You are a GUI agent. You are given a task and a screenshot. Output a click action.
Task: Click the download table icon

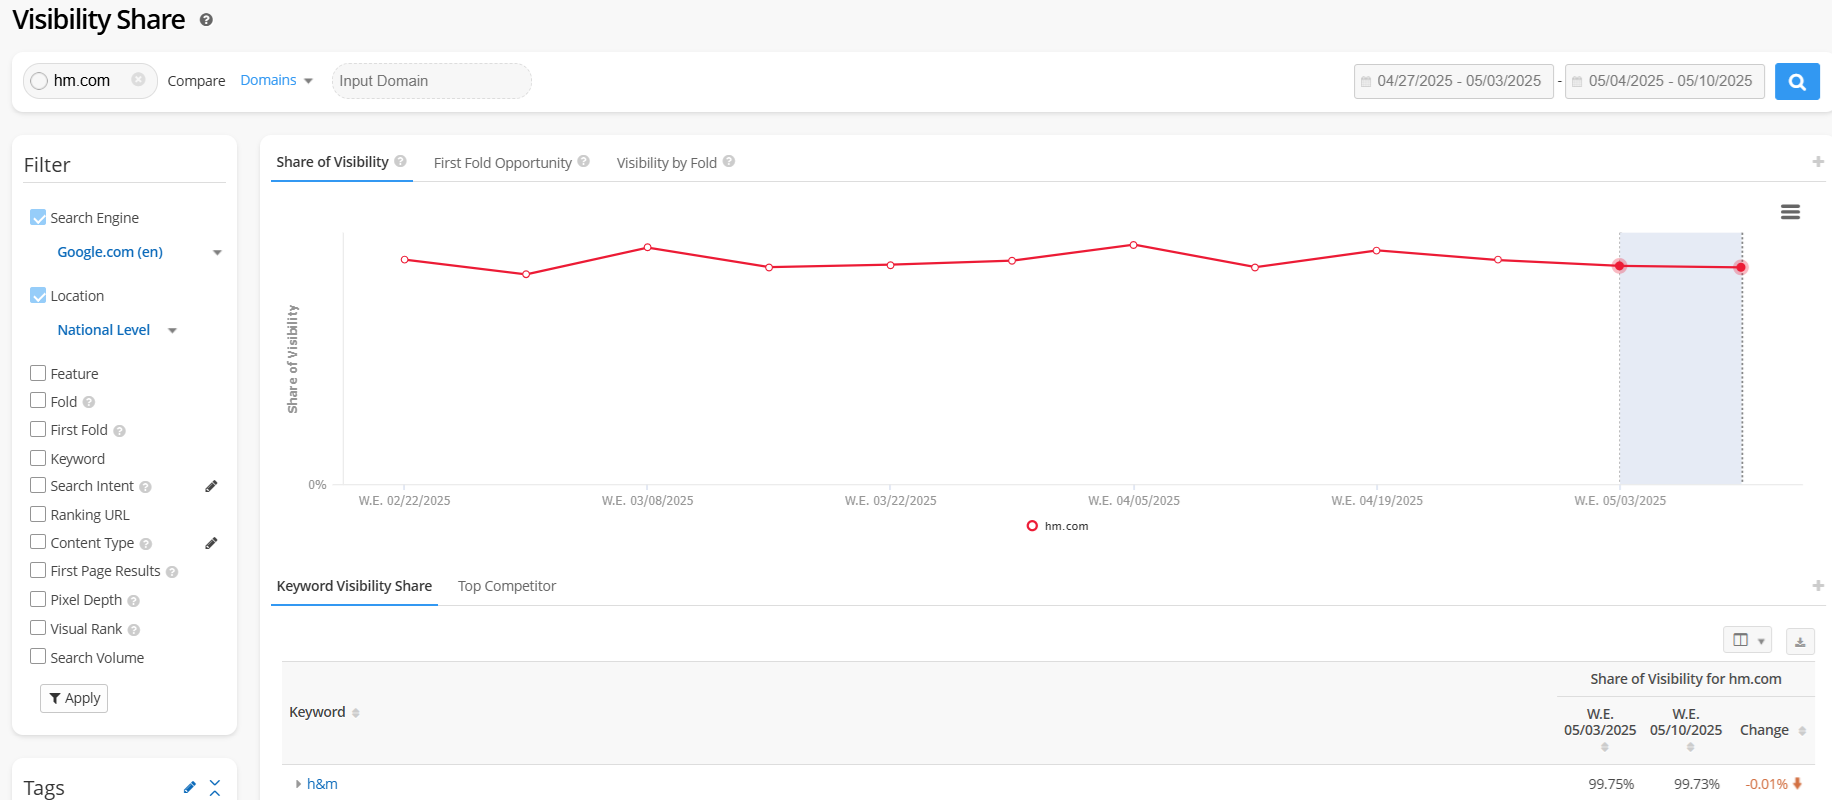tap(1799, 641)
